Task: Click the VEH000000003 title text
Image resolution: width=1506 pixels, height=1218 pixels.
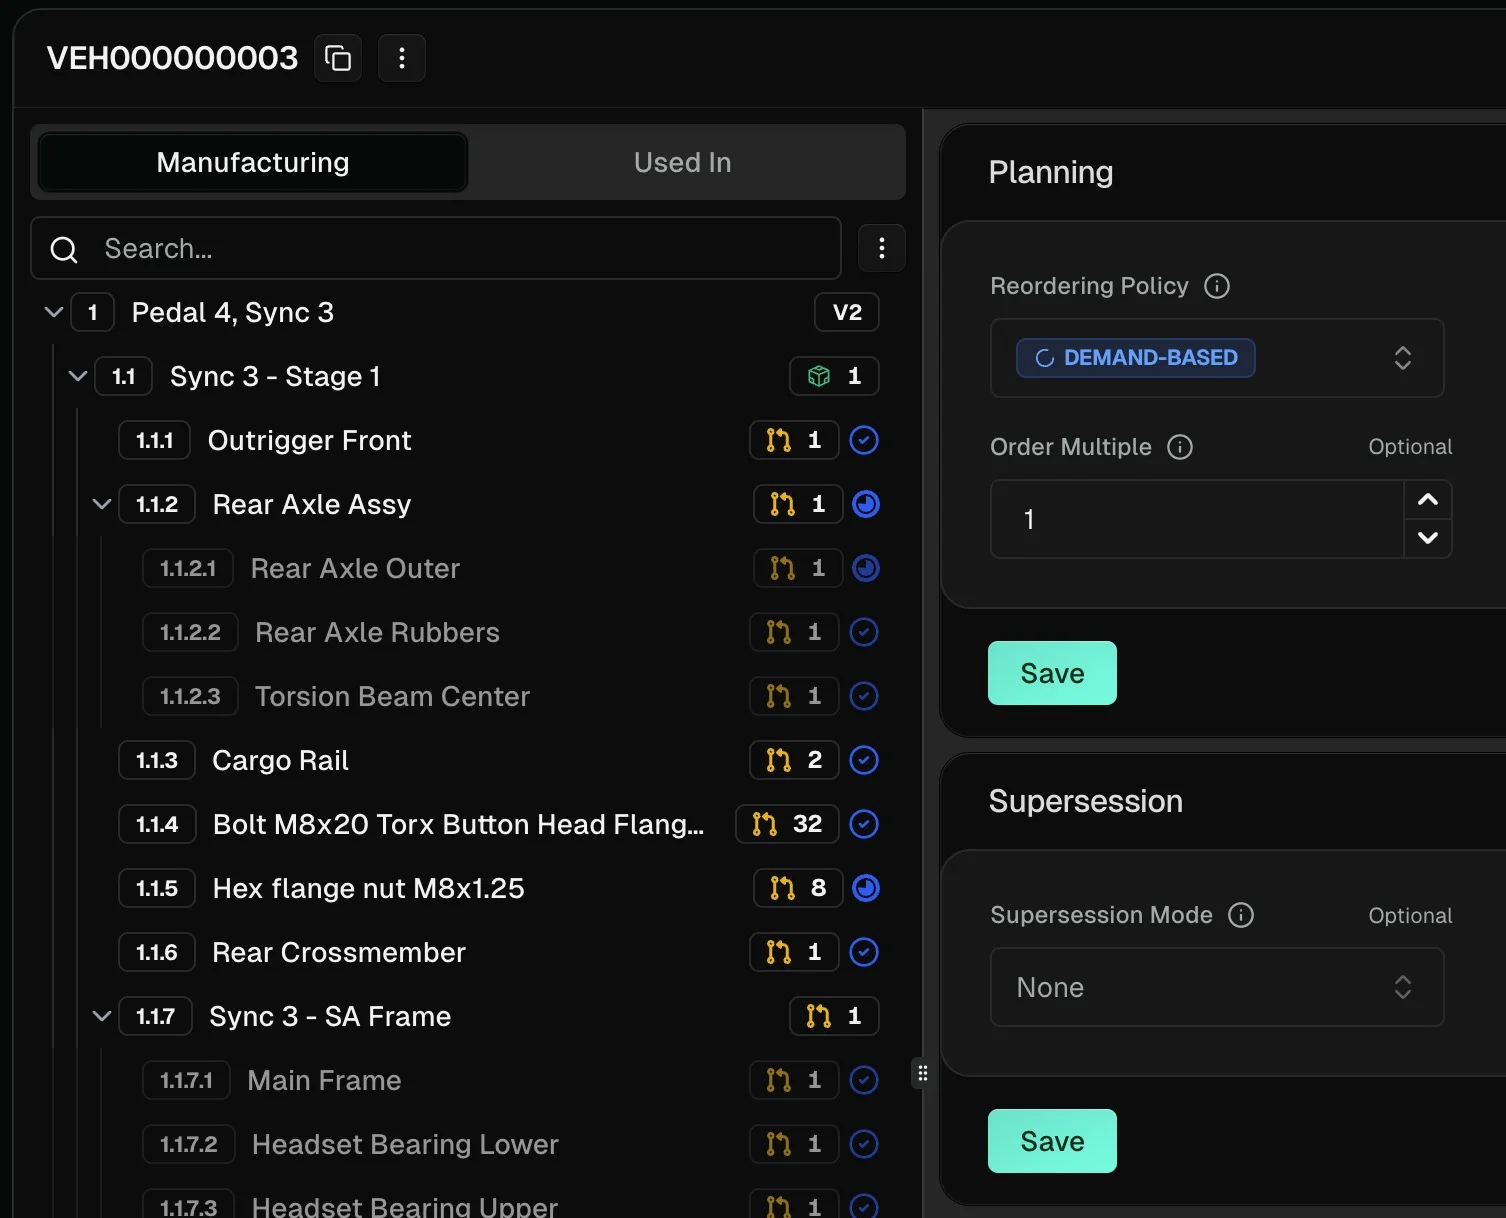Action: (172, 58)
